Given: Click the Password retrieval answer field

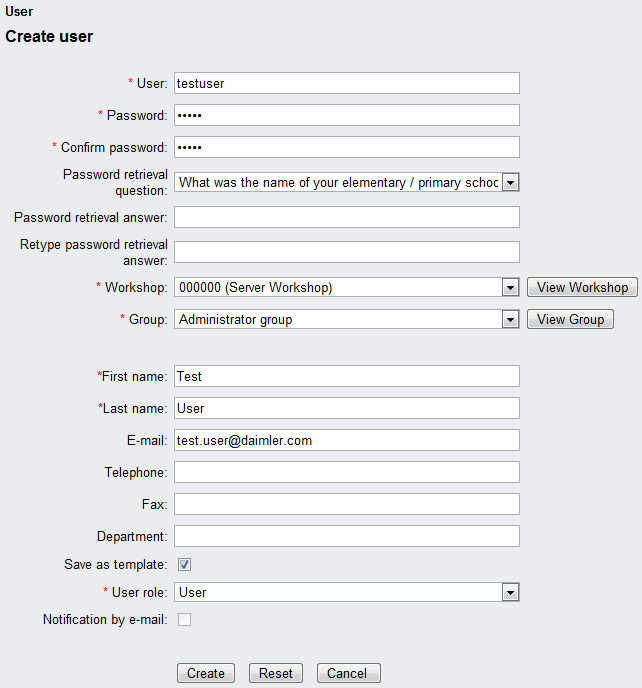Looking at the screenshot, I should 346,217.
